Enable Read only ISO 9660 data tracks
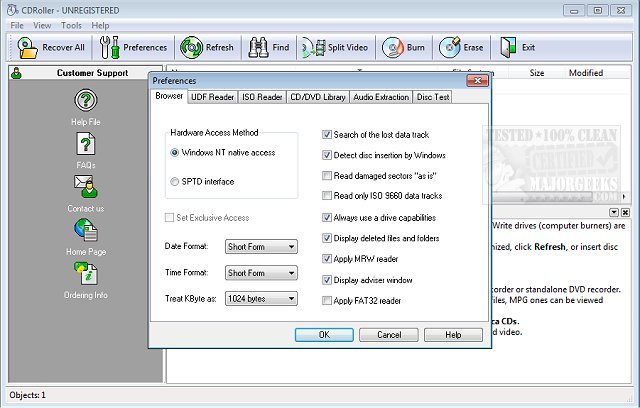The width and height of the screenshot is (640, 408). [327, 195]
